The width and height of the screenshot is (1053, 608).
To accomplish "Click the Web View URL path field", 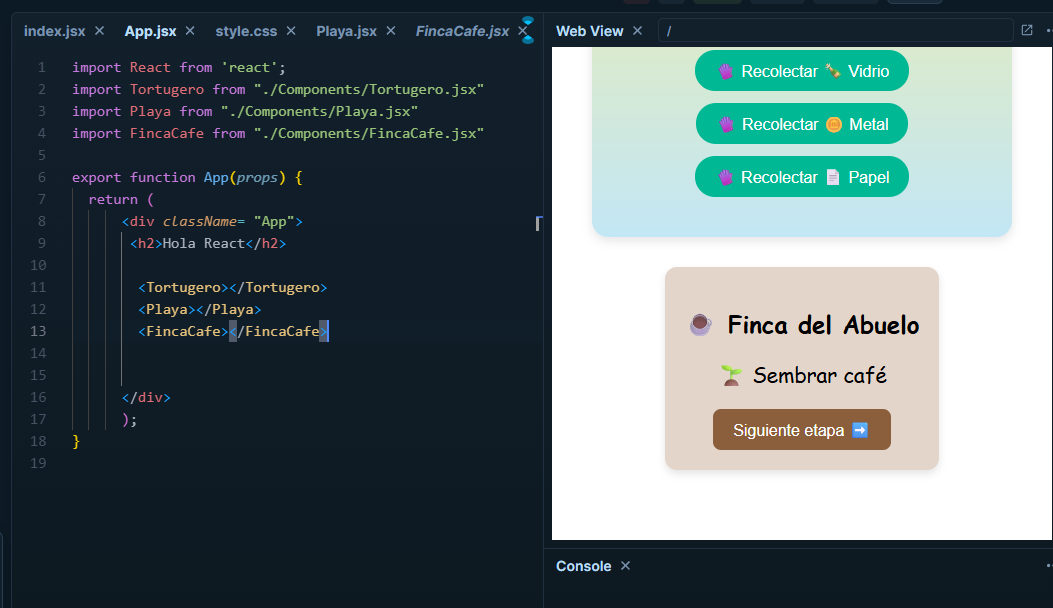I will 835,31.
